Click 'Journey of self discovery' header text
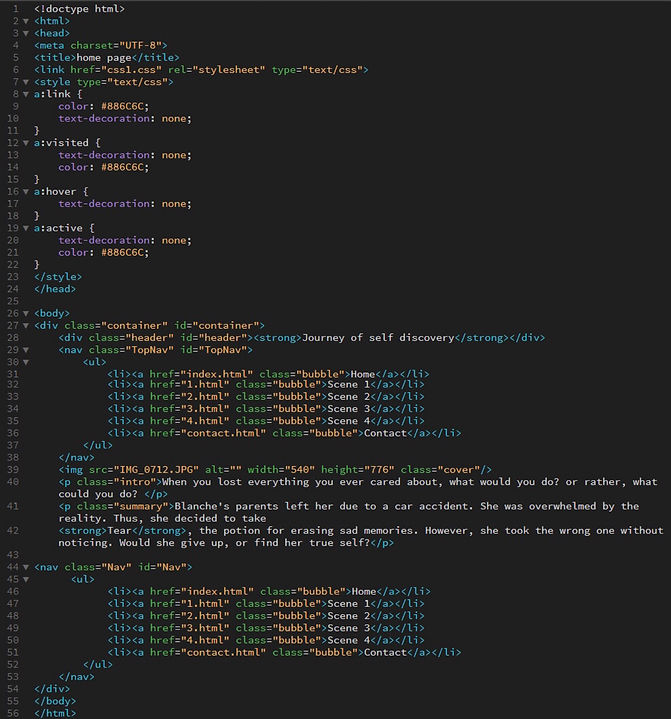 (x=378, y=338)
